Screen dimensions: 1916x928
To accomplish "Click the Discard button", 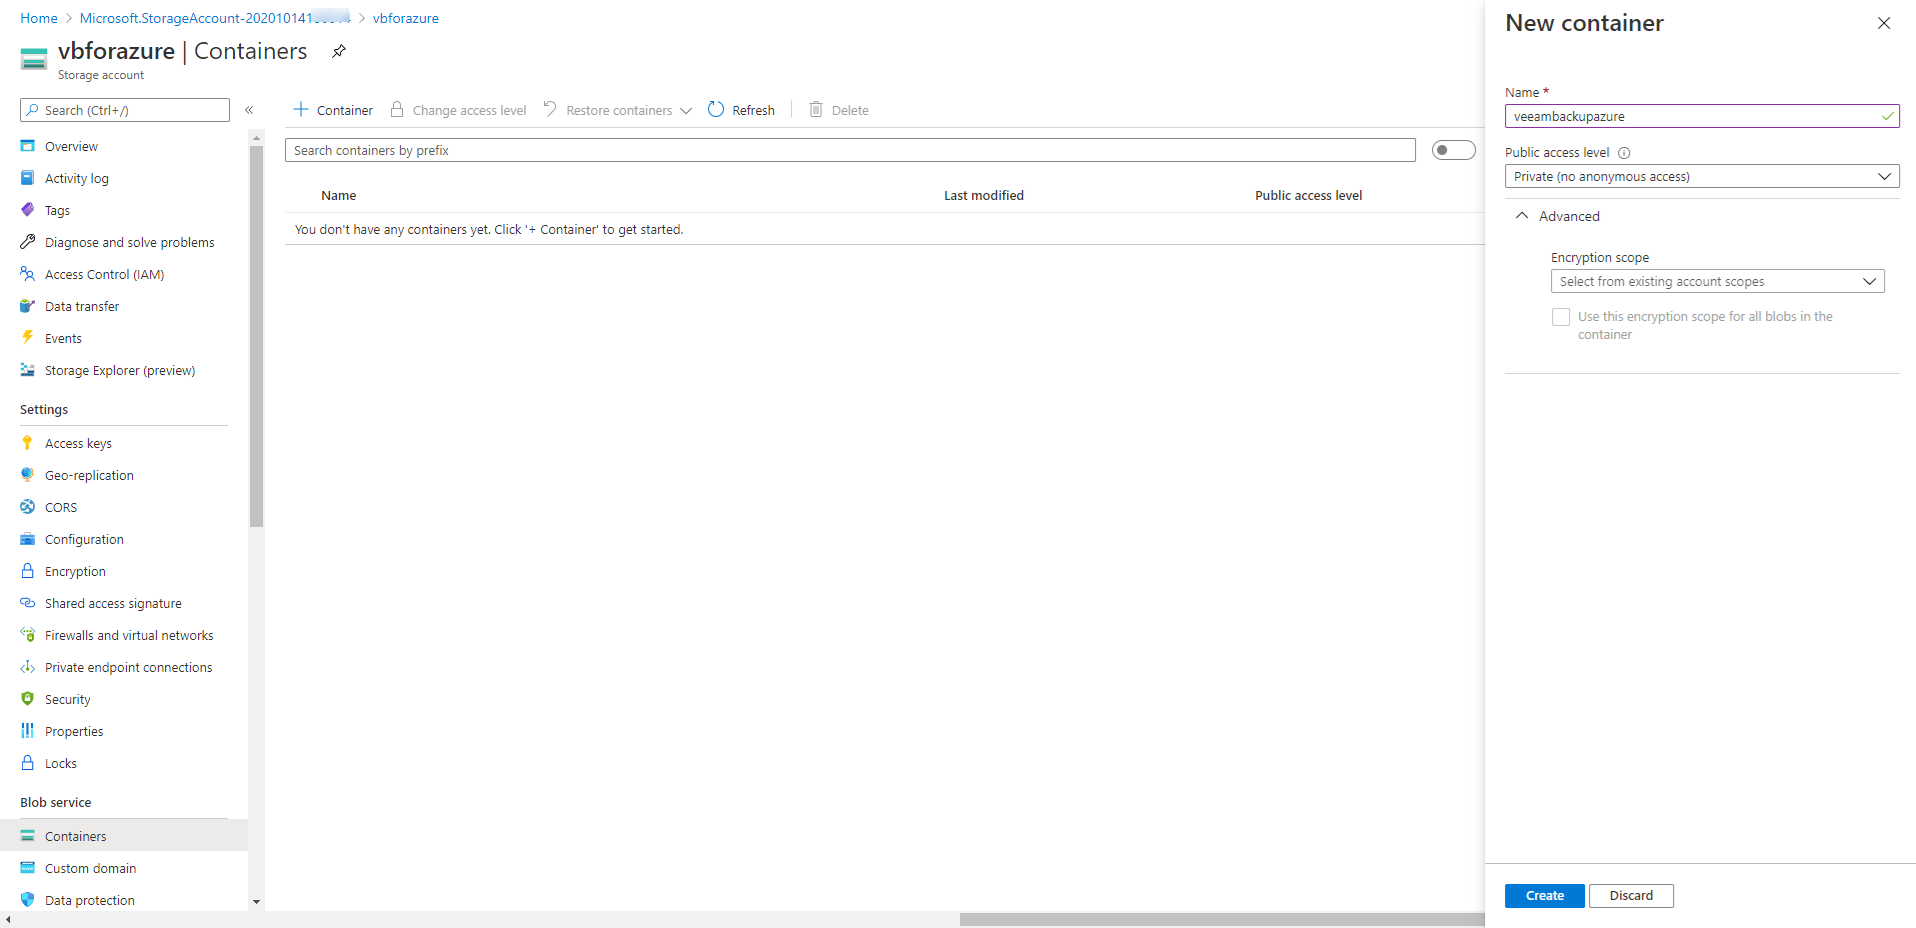I will coord(1631,896).
